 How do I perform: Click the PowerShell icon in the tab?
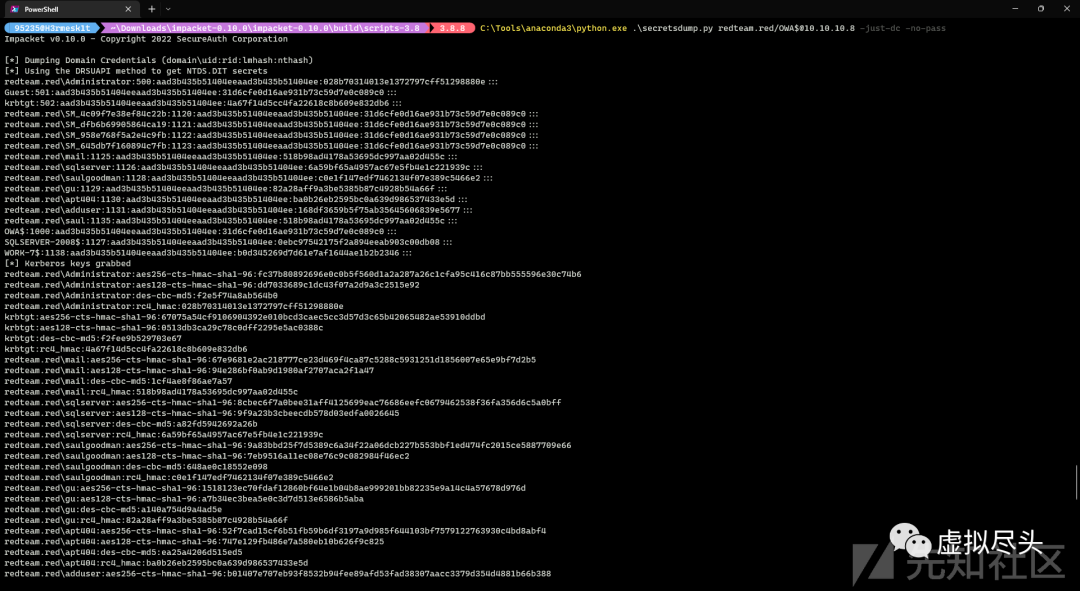click(x=14, y=9)
